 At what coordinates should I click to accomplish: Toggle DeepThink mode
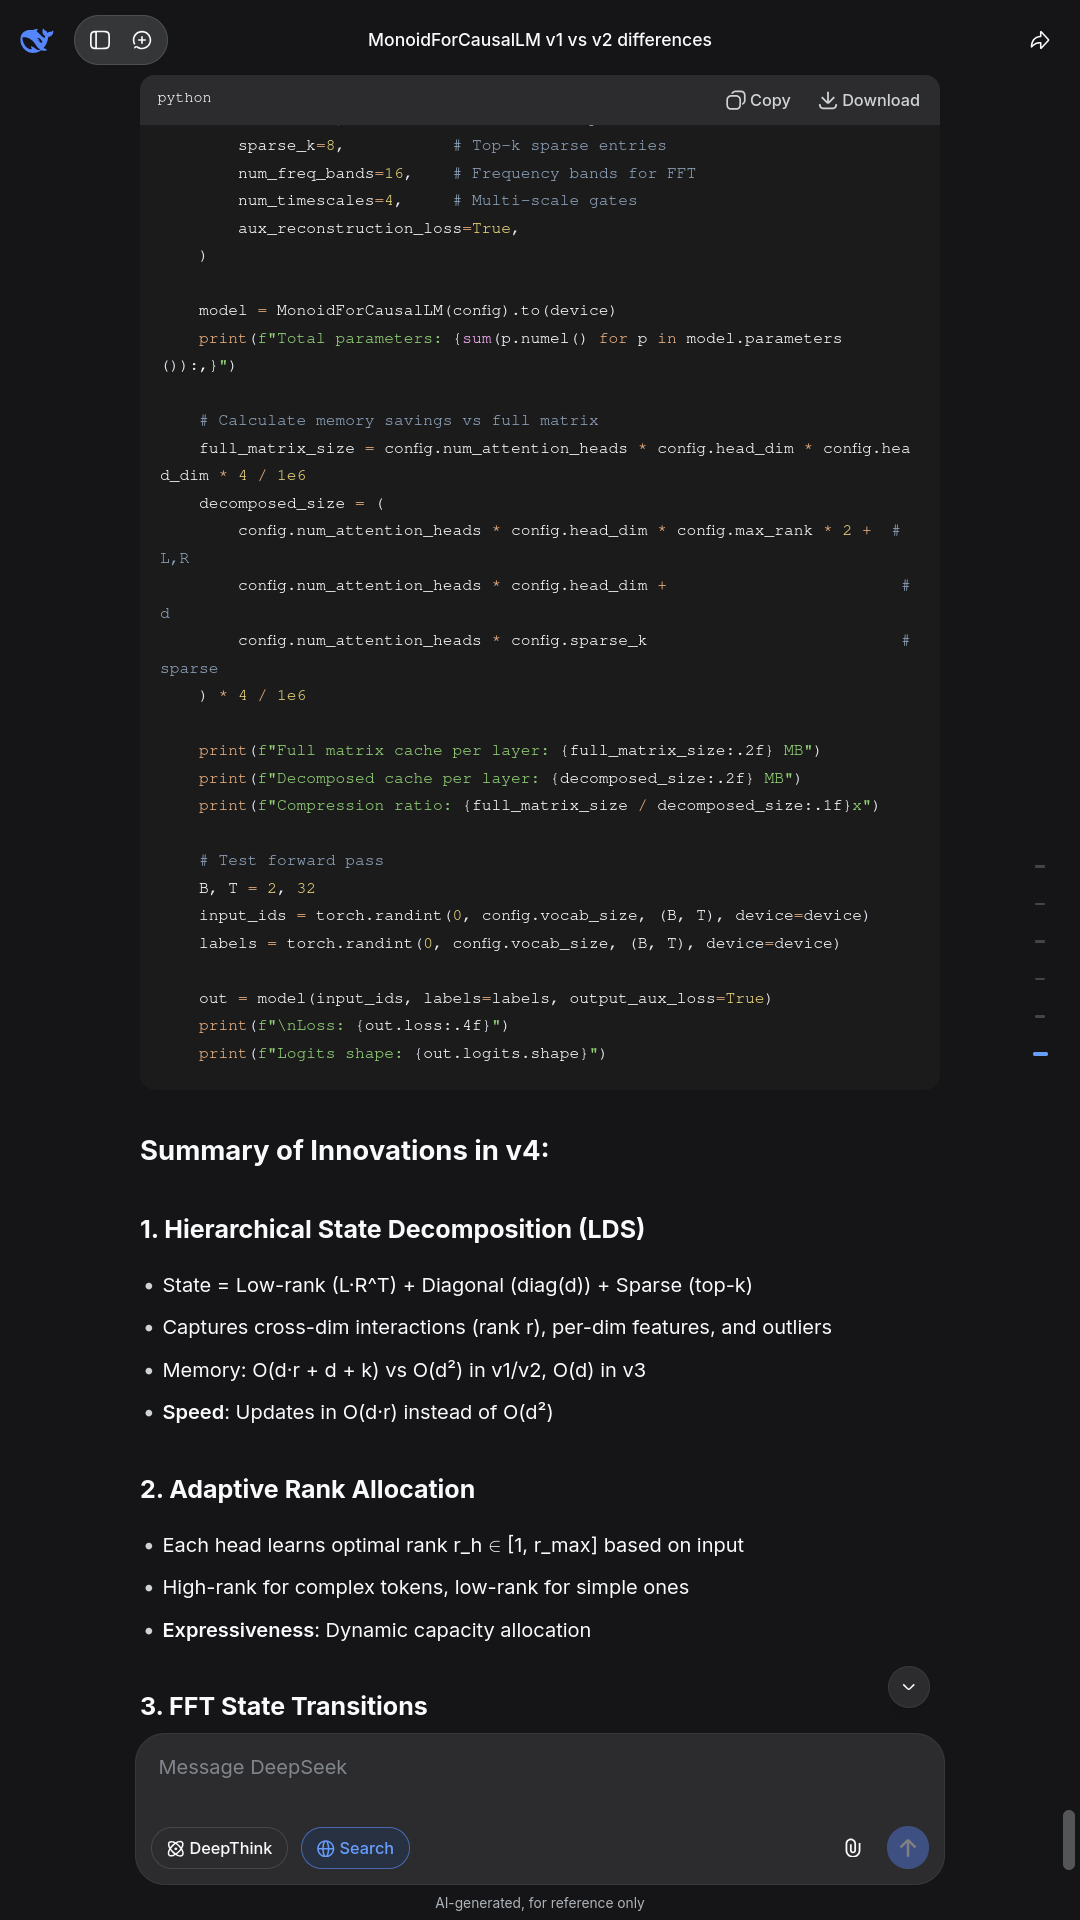click(219, 1848)
